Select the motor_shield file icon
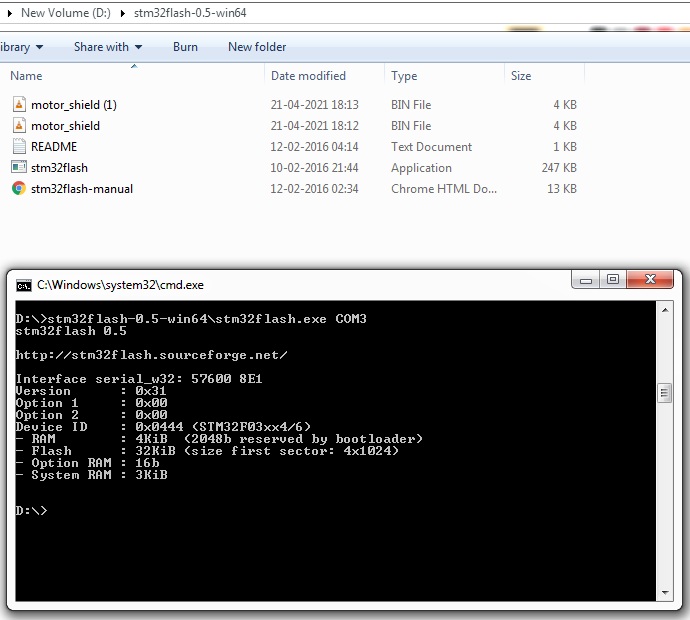 point(19,125)
